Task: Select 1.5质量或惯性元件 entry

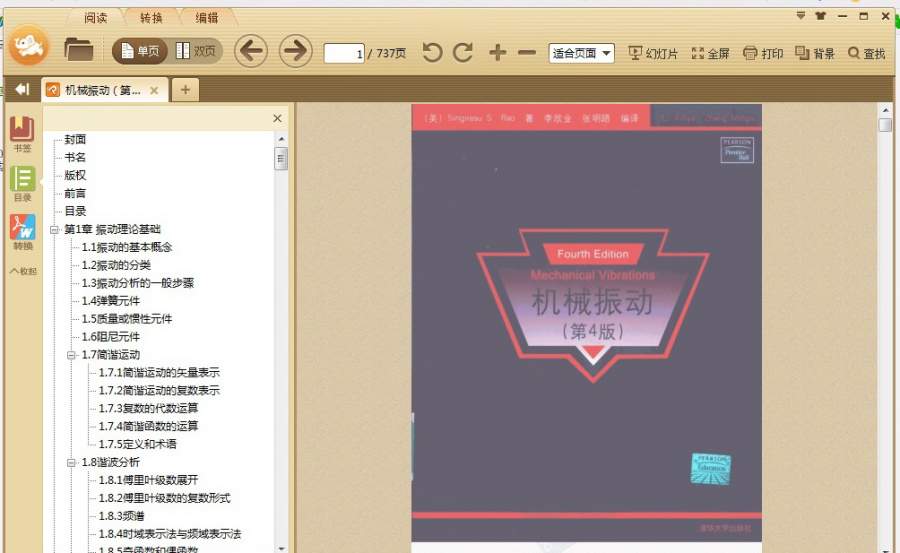Action: pyautogui.click(x=127, y=318)
